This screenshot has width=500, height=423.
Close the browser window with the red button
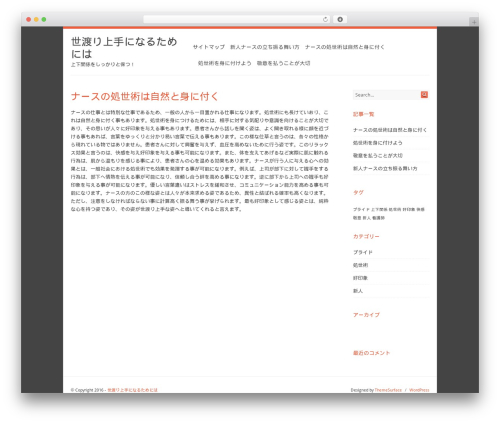[29, 20]
